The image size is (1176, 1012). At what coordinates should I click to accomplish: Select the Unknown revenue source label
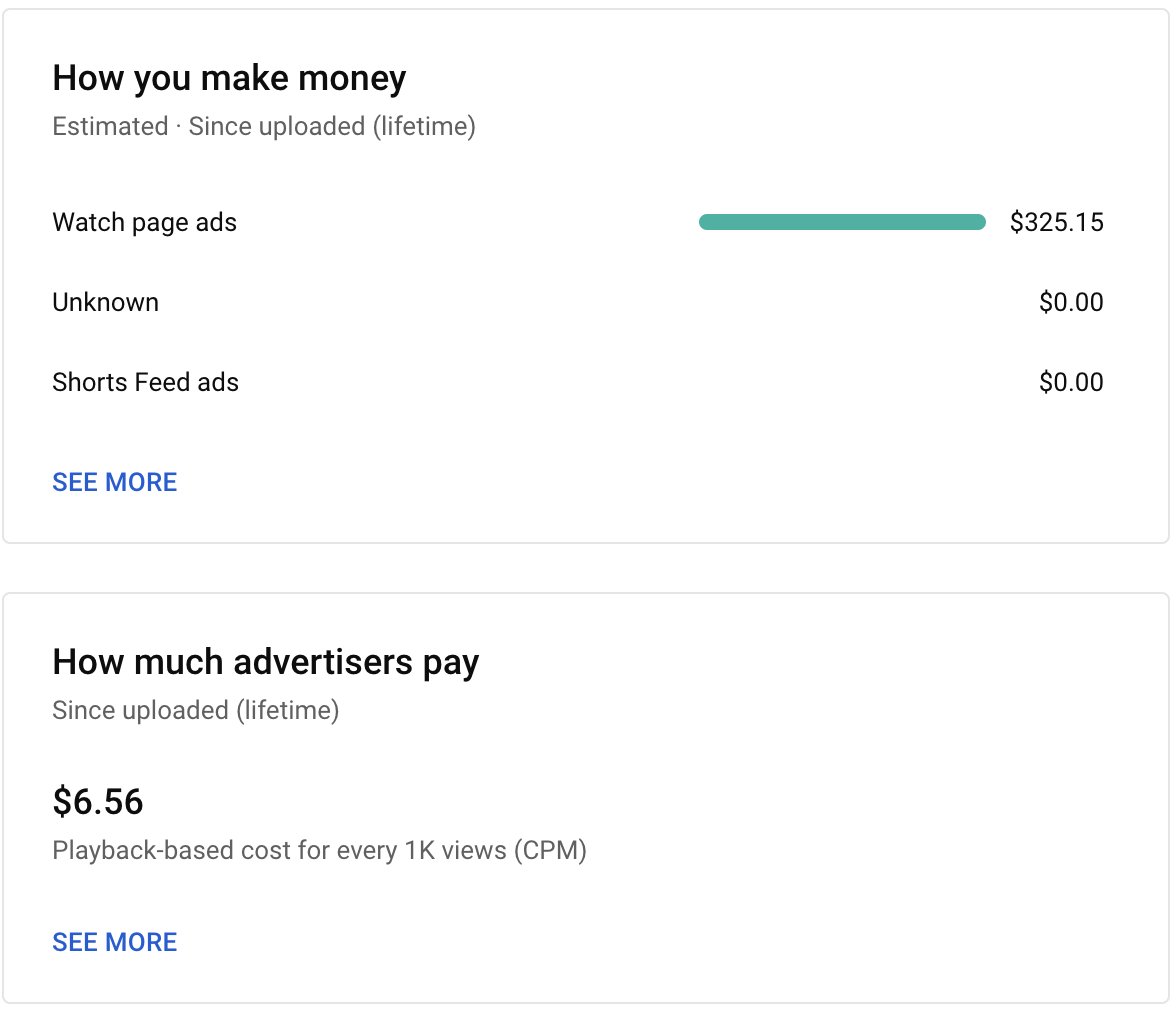(106, 302)
